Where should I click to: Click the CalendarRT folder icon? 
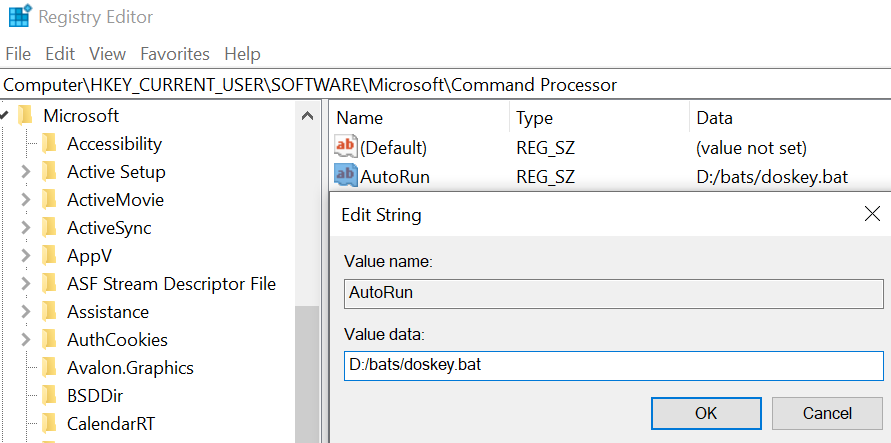click(49, 424)
